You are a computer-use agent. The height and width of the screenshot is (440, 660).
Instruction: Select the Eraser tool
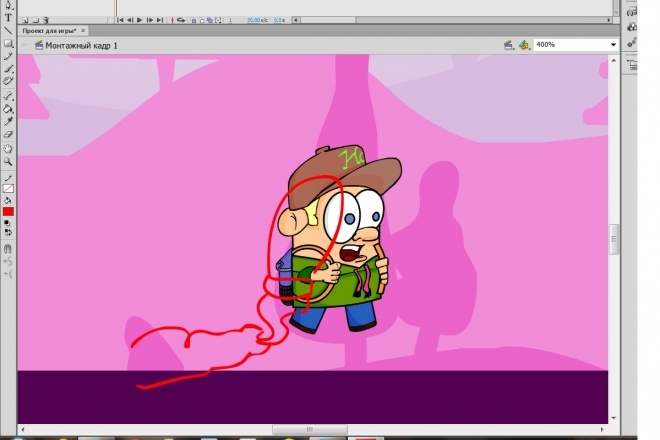[x=8, y=134]
